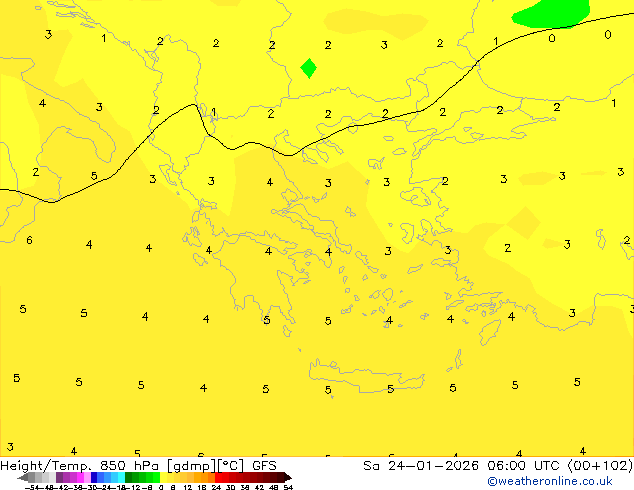Click the green patch in the top-right corner
This screenshot has height=490, width=634.
click(x=551, y=12)
